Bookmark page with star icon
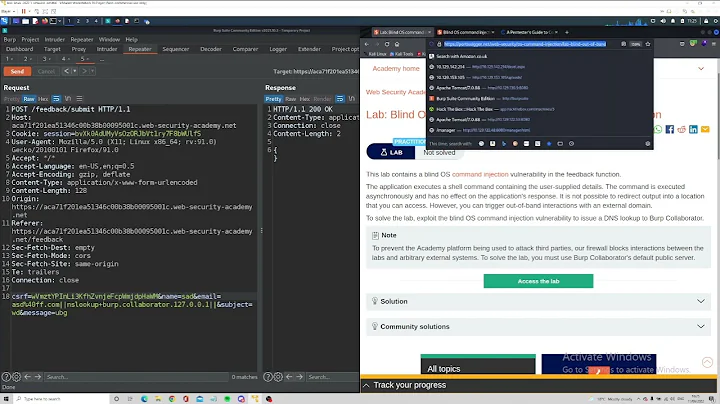The height and width of the screenshot is (404, 720). pyautogui.click(x=648, y=44)
